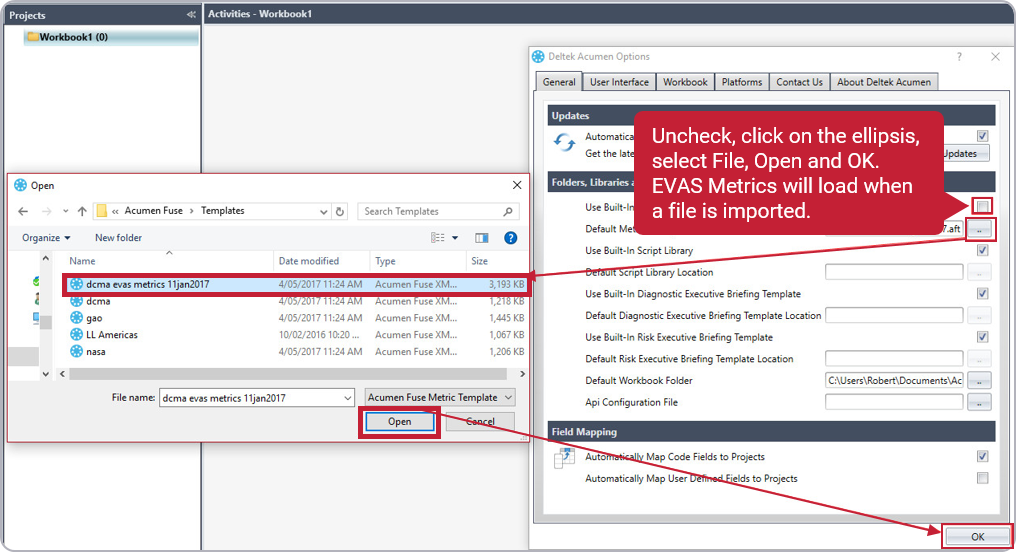Viewport: 1017px width, 553px height.
Task: Select the LL Americas template file
Action: (x=297, y=335)
